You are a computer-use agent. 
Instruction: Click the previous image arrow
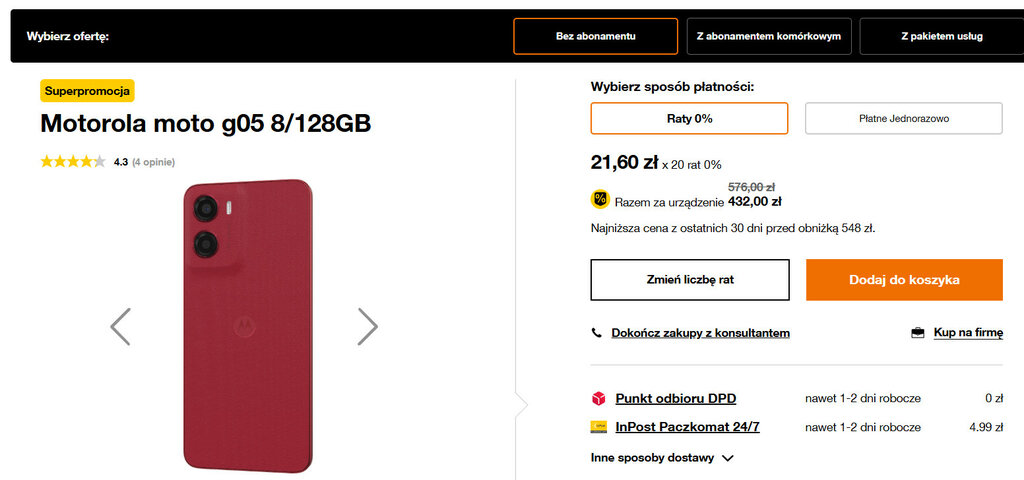click(120, 326)
